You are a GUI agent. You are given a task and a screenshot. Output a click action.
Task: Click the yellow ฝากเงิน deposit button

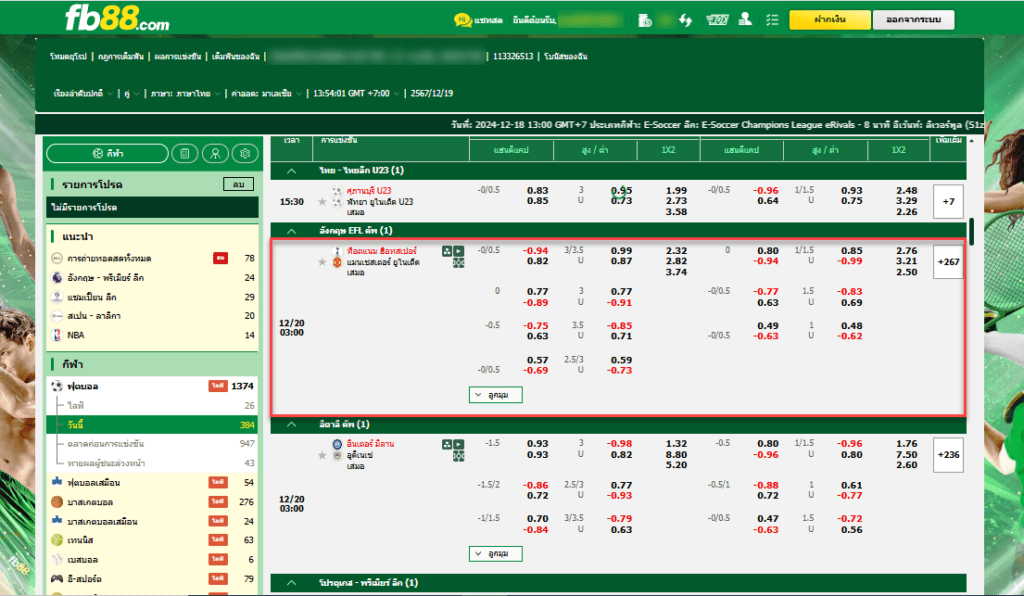[829, 20]
